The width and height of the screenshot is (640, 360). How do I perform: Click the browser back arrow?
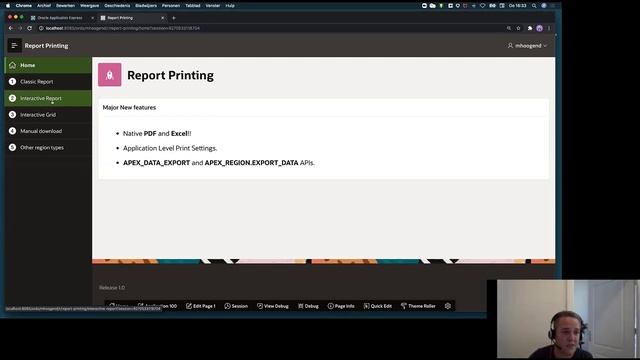[11, 28]
